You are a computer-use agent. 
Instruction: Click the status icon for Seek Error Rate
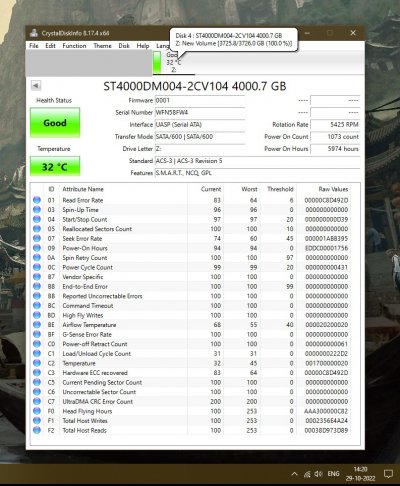point(37,238)
